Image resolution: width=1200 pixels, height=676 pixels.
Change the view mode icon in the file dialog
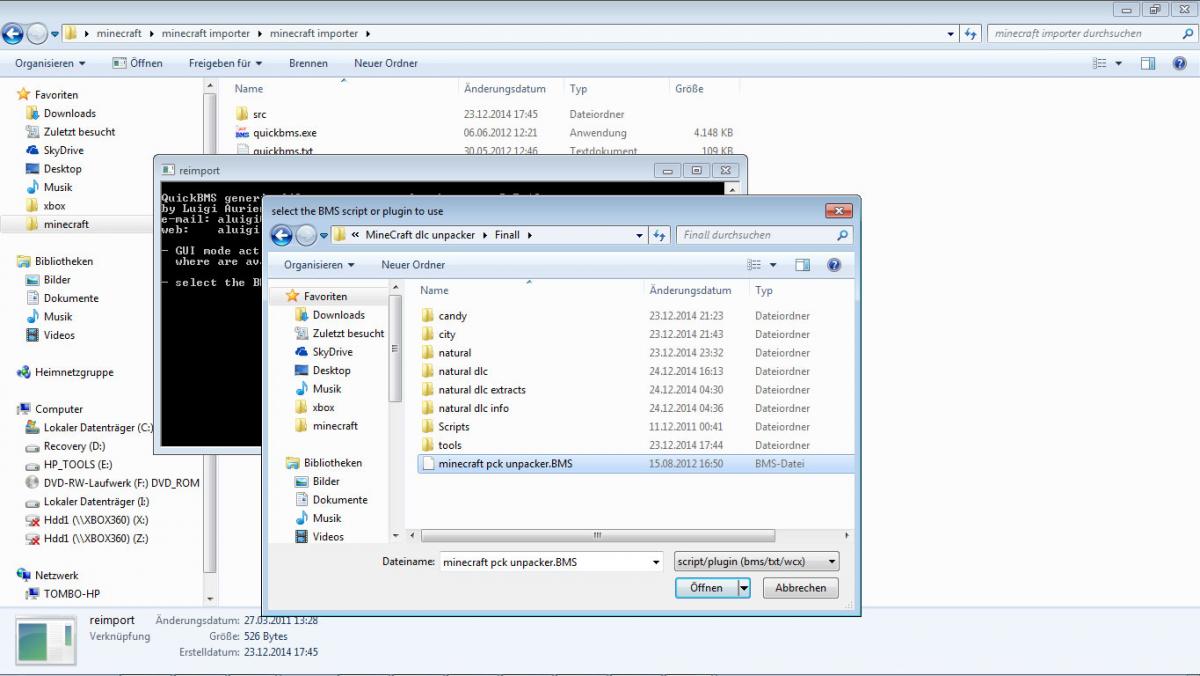755,265
